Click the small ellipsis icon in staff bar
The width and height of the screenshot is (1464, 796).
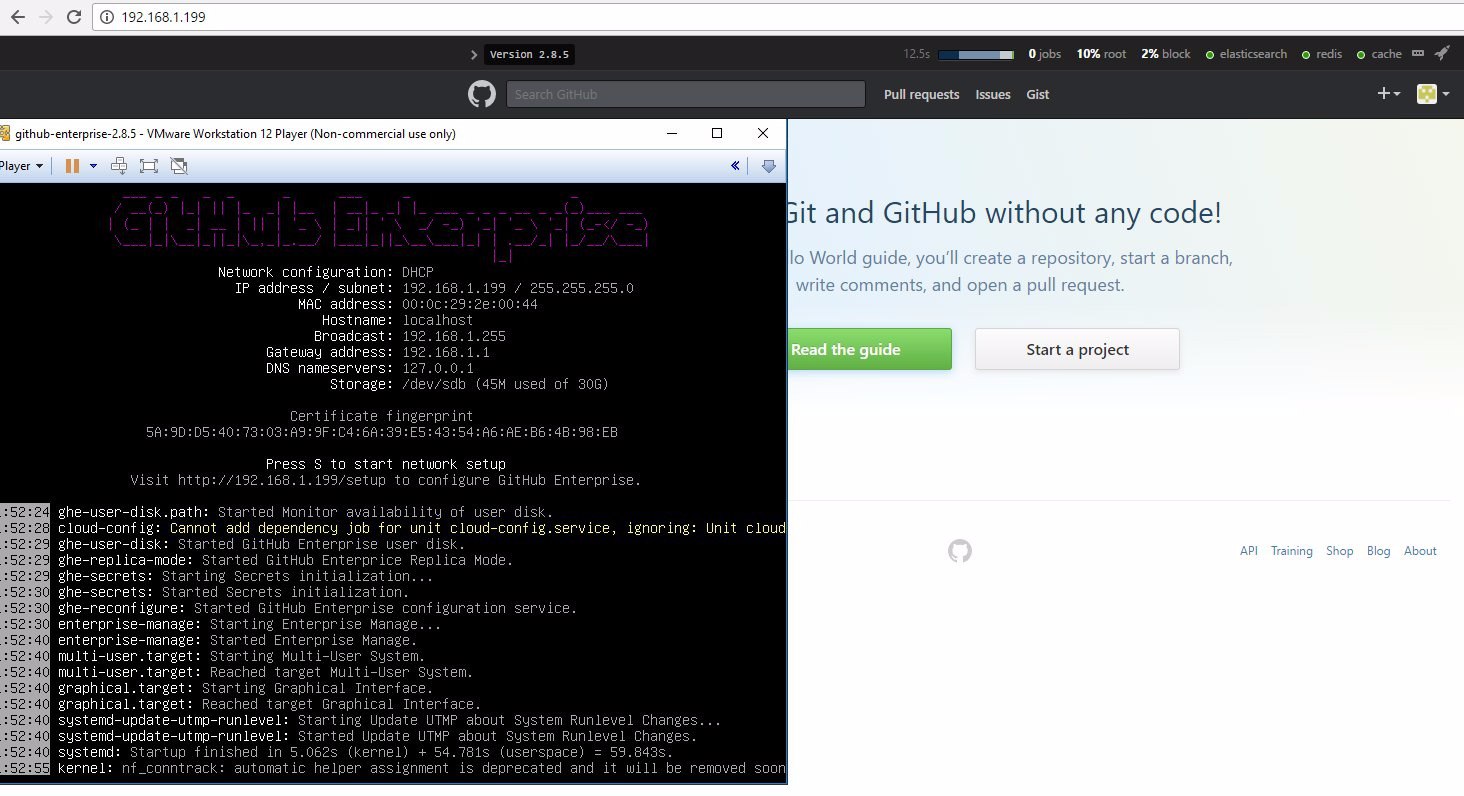pos(1418,55)
